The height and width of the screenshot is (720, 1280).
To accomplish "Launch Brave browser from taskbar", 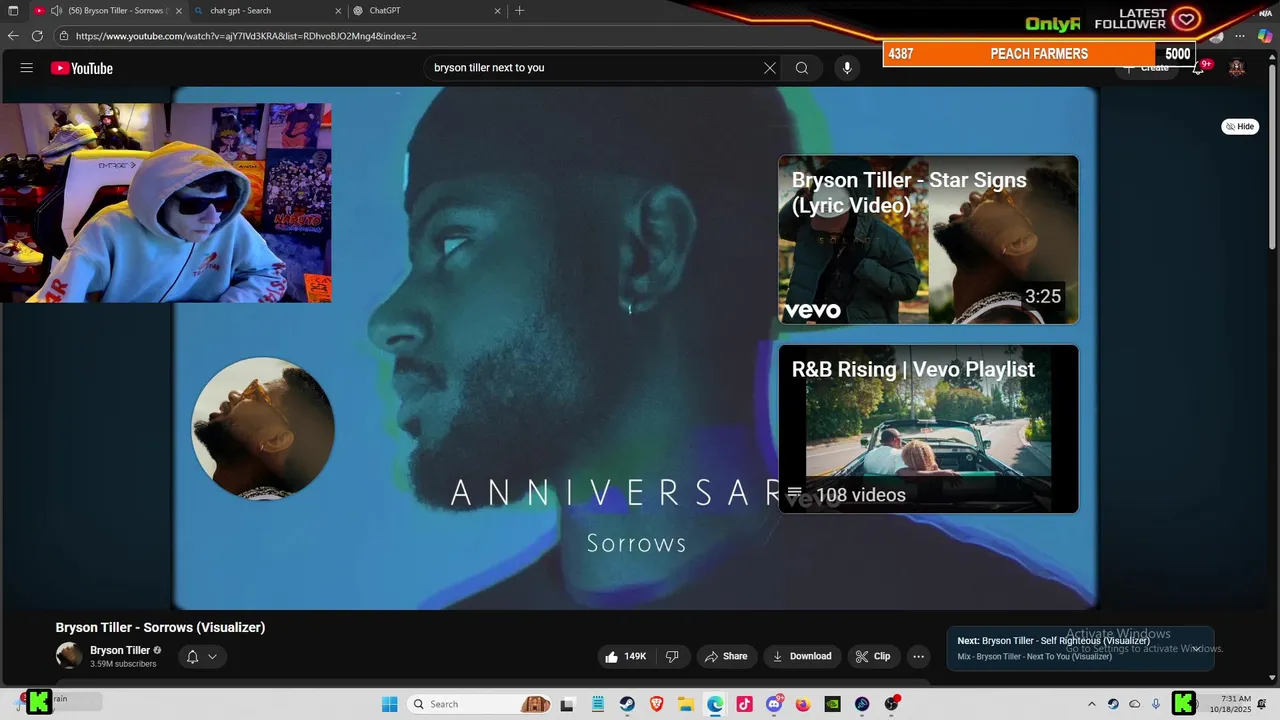I will click(x=656, y=704).
